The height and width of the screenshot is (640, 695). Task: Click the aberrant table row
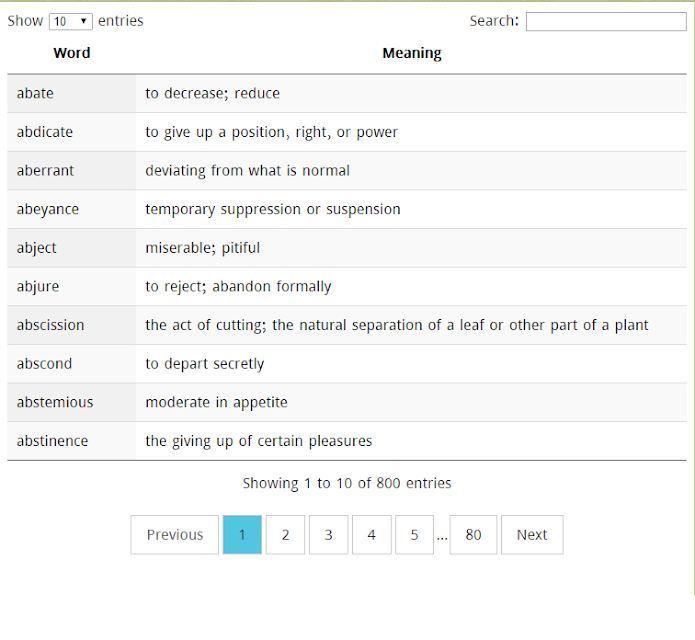(347, 171)
